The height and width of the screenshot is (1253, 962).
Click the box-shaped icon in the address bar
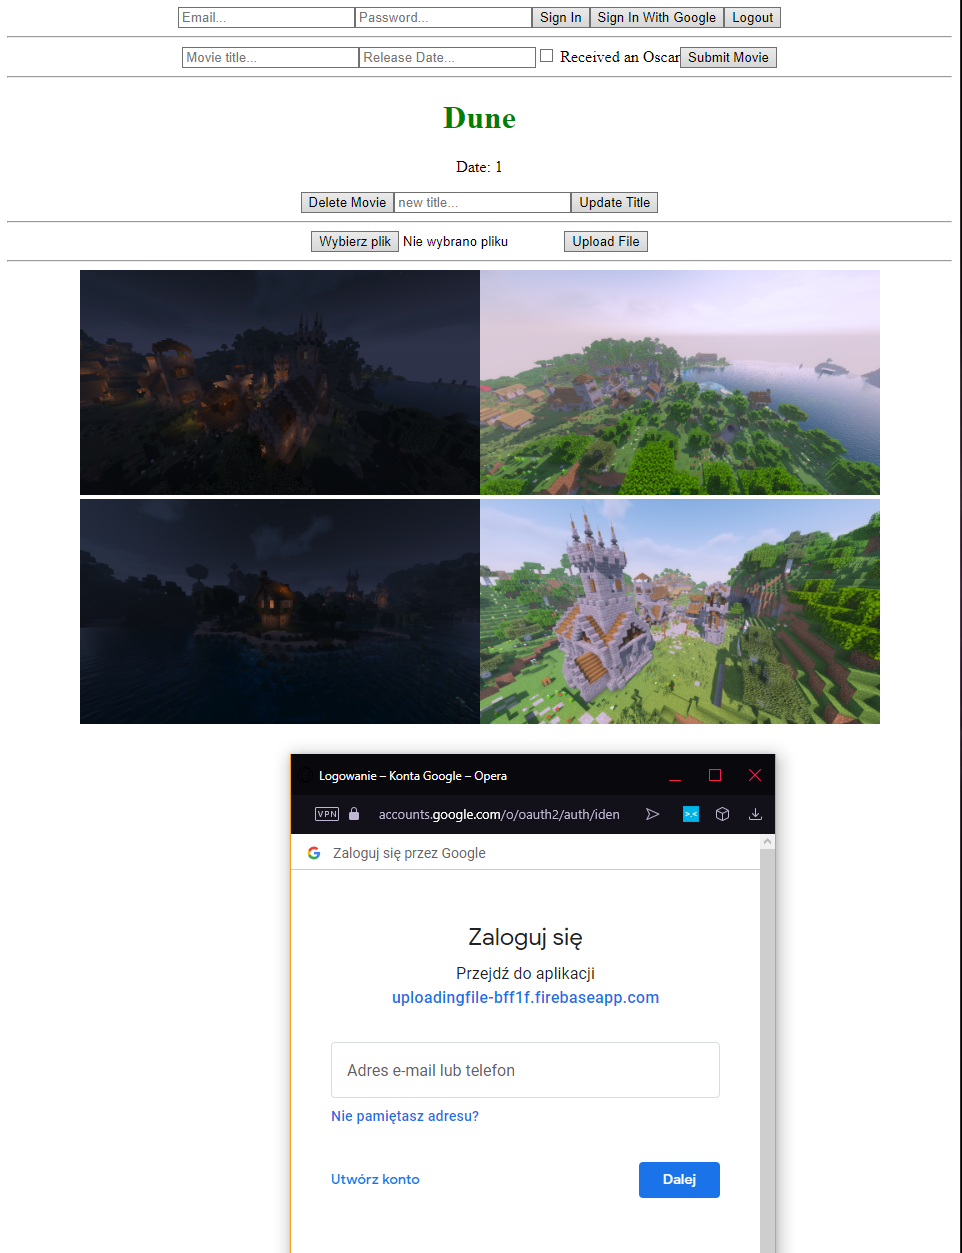pyautogui.click(x=722, y=814)
